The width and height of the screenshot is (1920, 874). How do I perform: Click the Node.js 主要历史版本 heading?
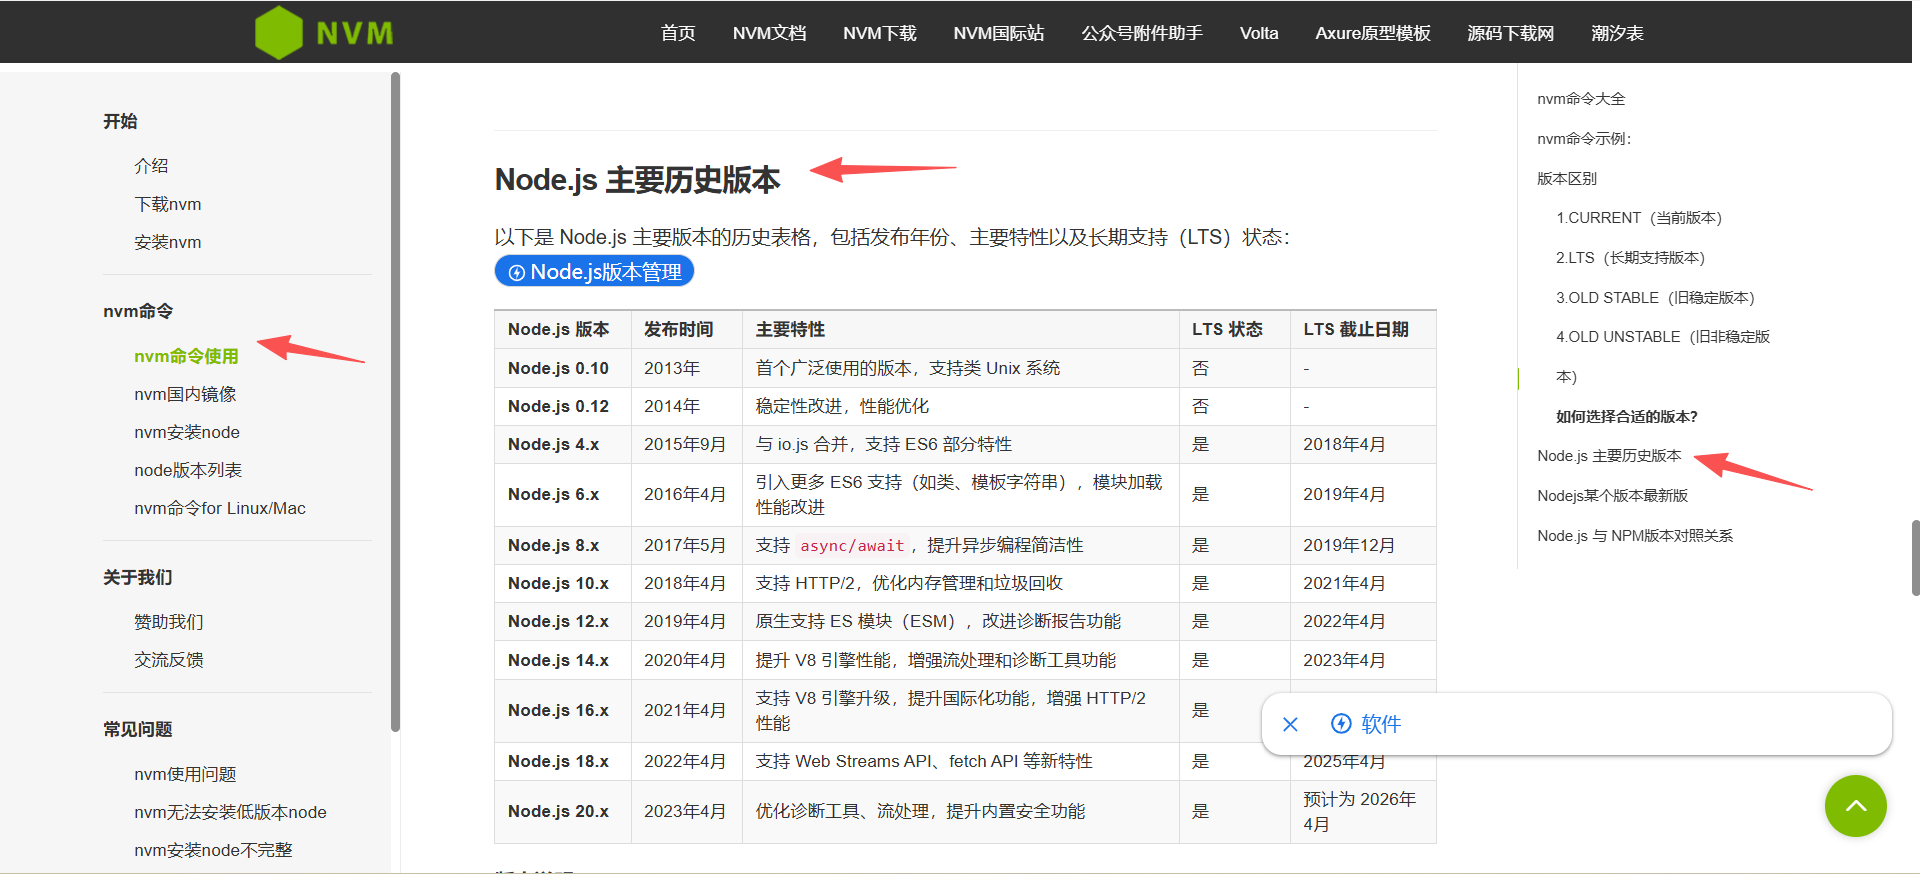click(637, 180)
